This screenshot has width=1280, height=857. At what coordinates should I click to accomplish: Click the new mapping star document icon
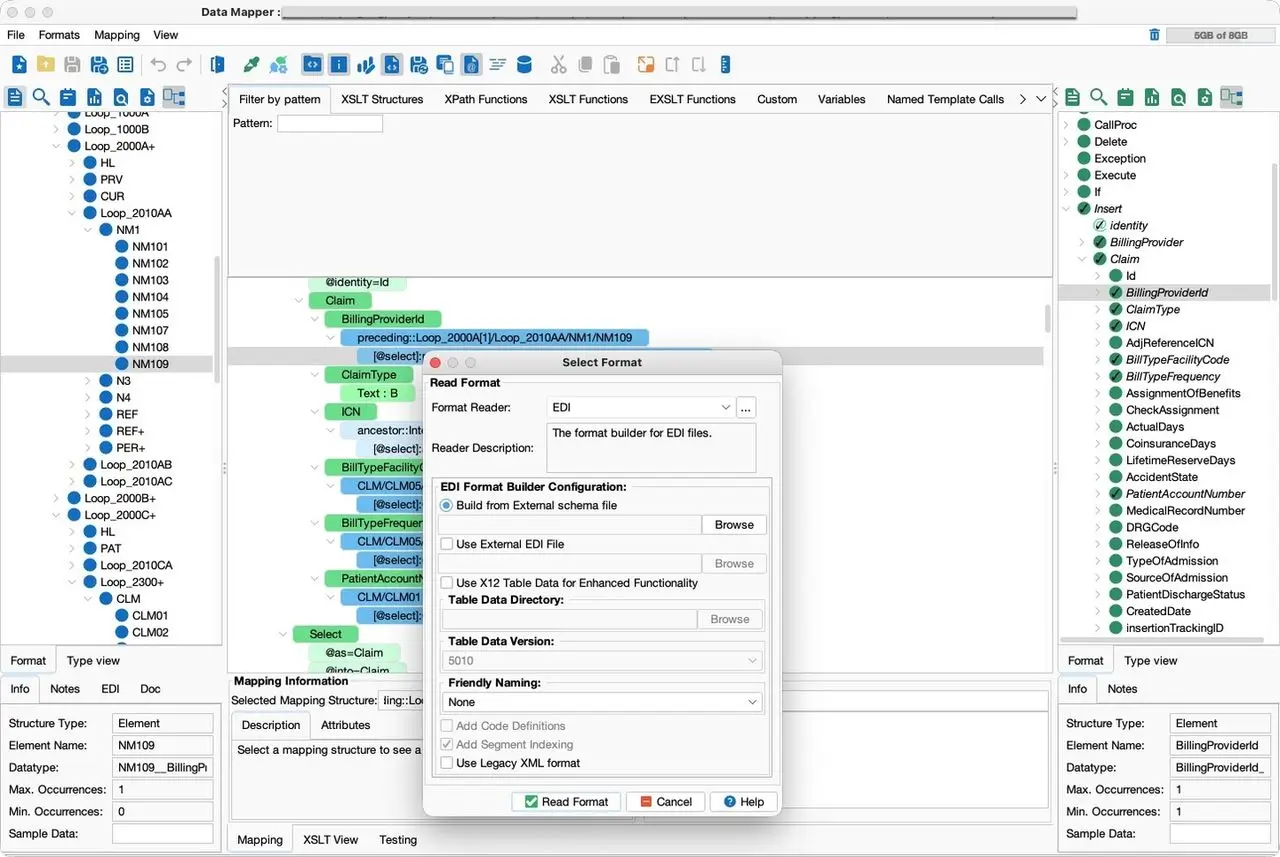coord(19,65)
